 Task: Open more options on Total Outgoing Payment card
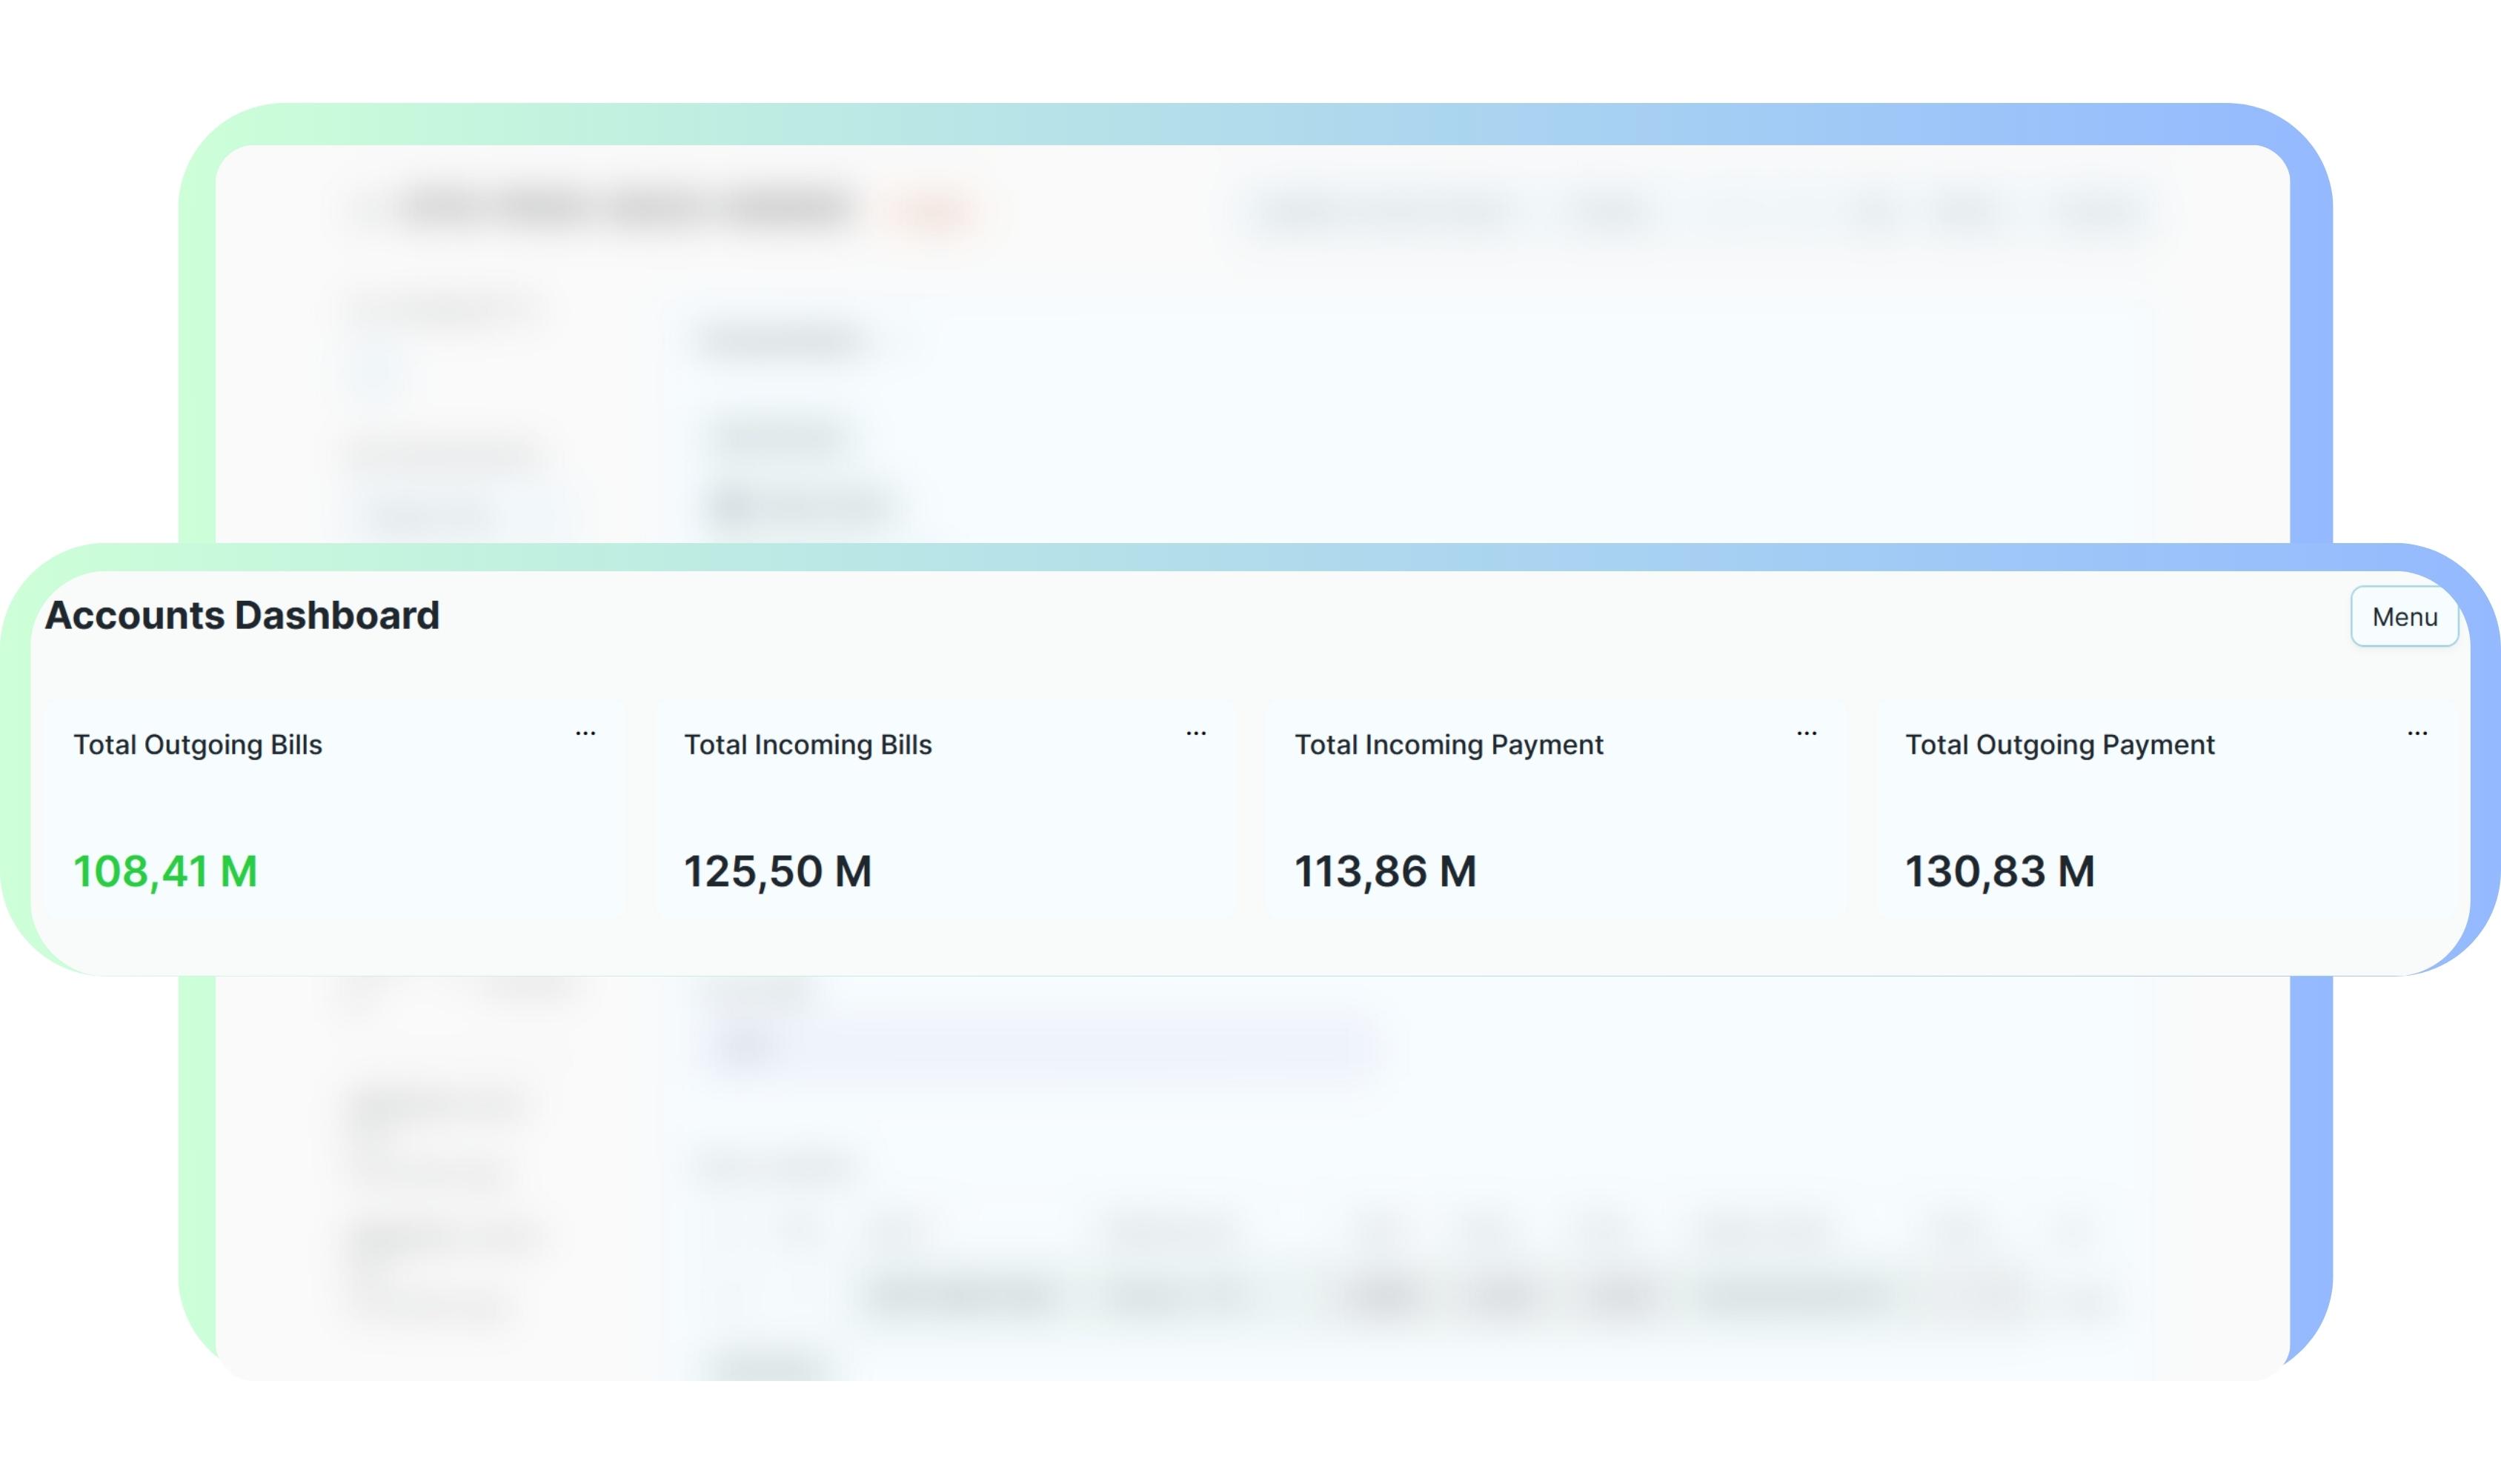[2417, 734]
